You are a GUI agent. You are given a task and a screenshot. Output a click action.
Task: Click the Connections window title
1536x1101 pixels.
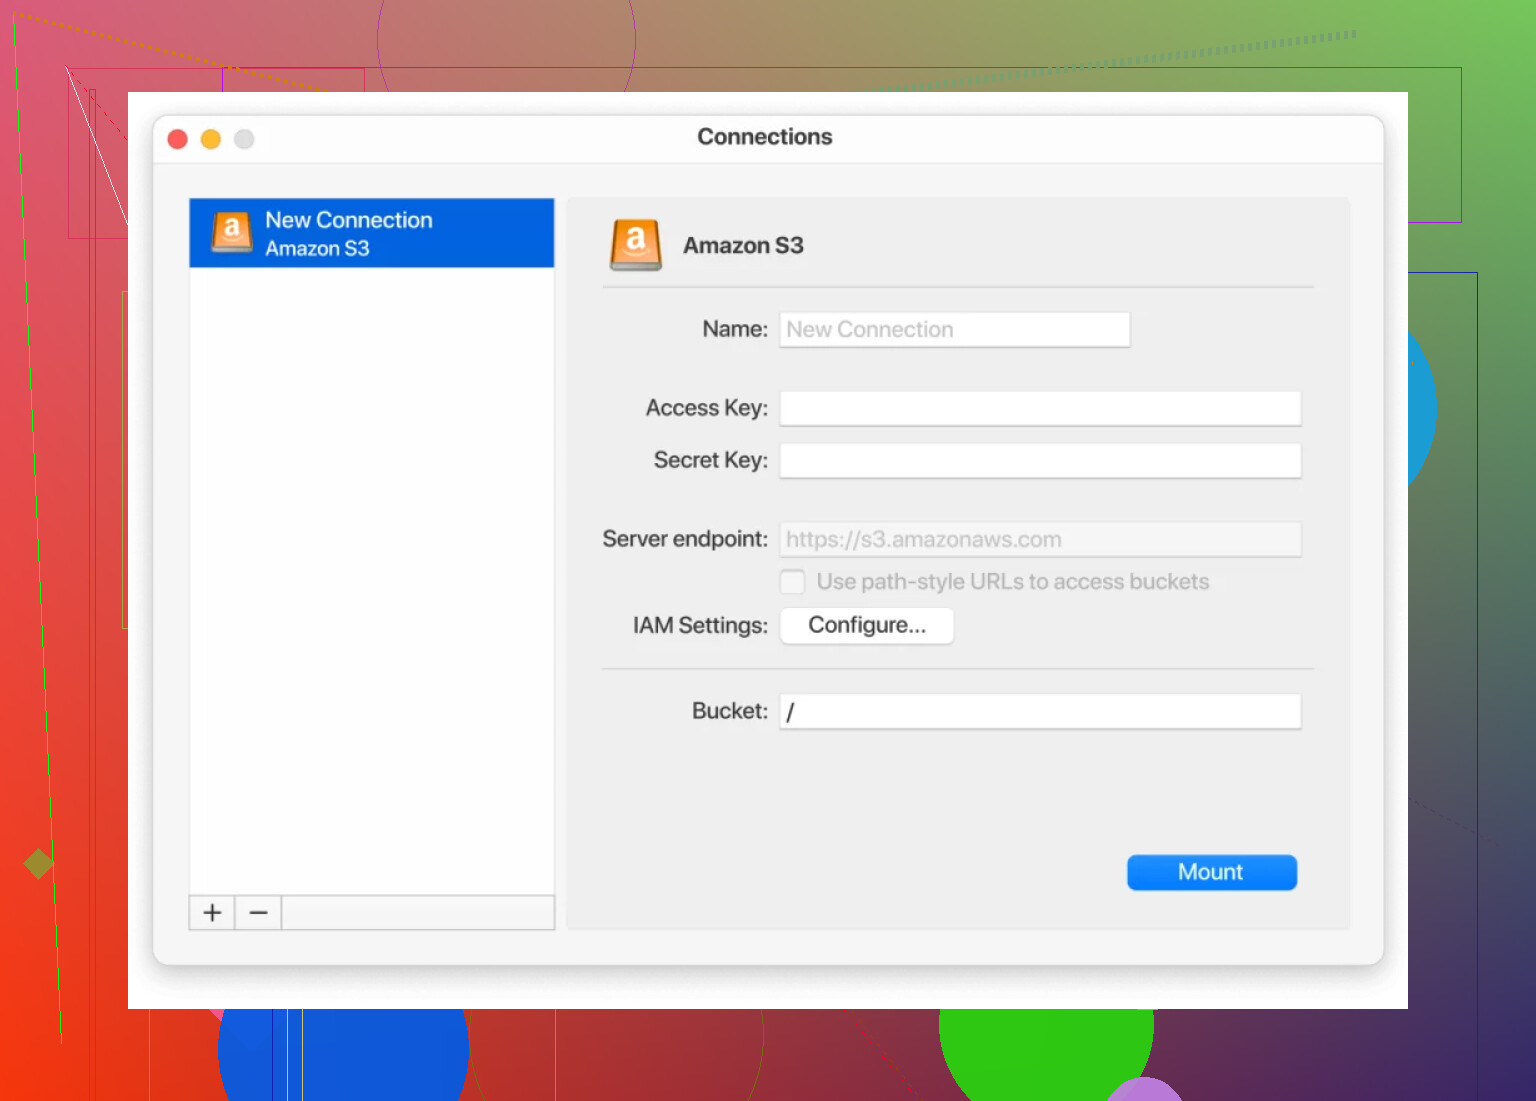coord(764,137)
